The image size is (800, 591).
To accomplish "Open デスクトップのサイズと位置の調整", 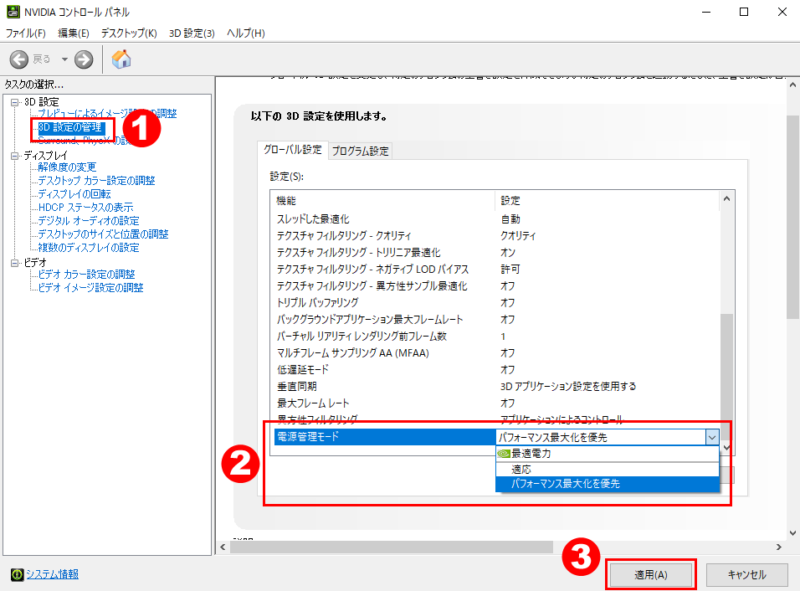I will (x=103, y=234).
